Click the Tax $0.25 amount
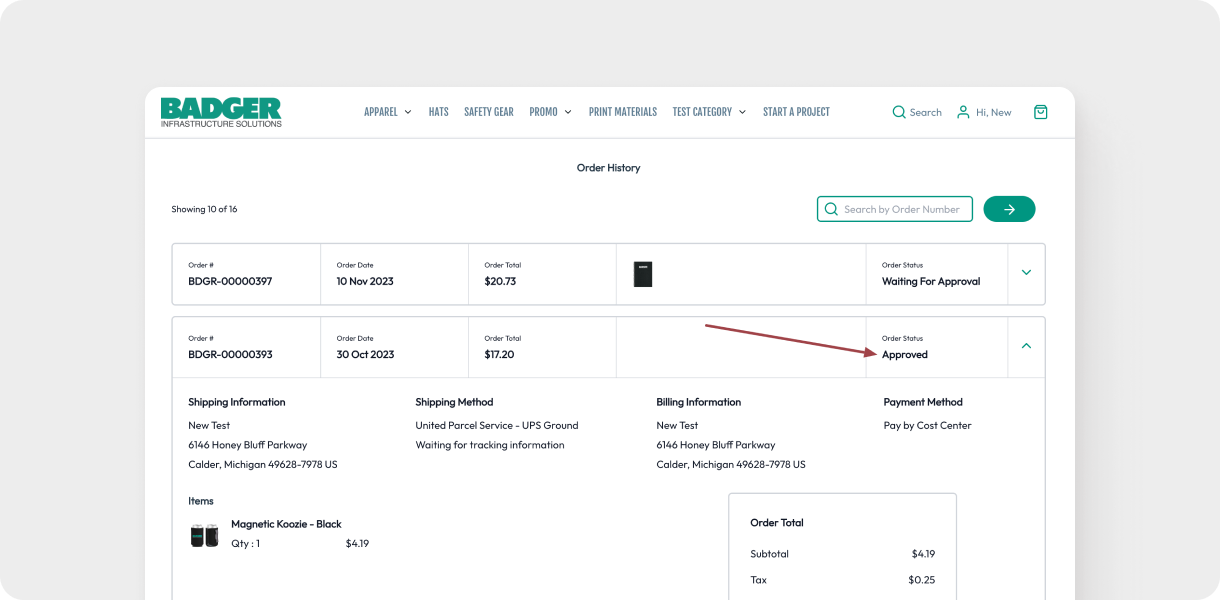 [921, 580]
